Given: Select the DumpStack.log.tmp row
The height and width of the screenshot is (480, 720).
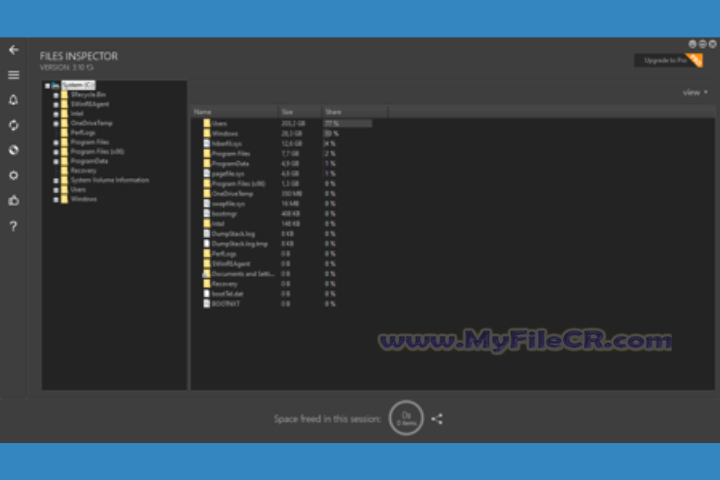Looking at the screenshot, I should 452,243.
